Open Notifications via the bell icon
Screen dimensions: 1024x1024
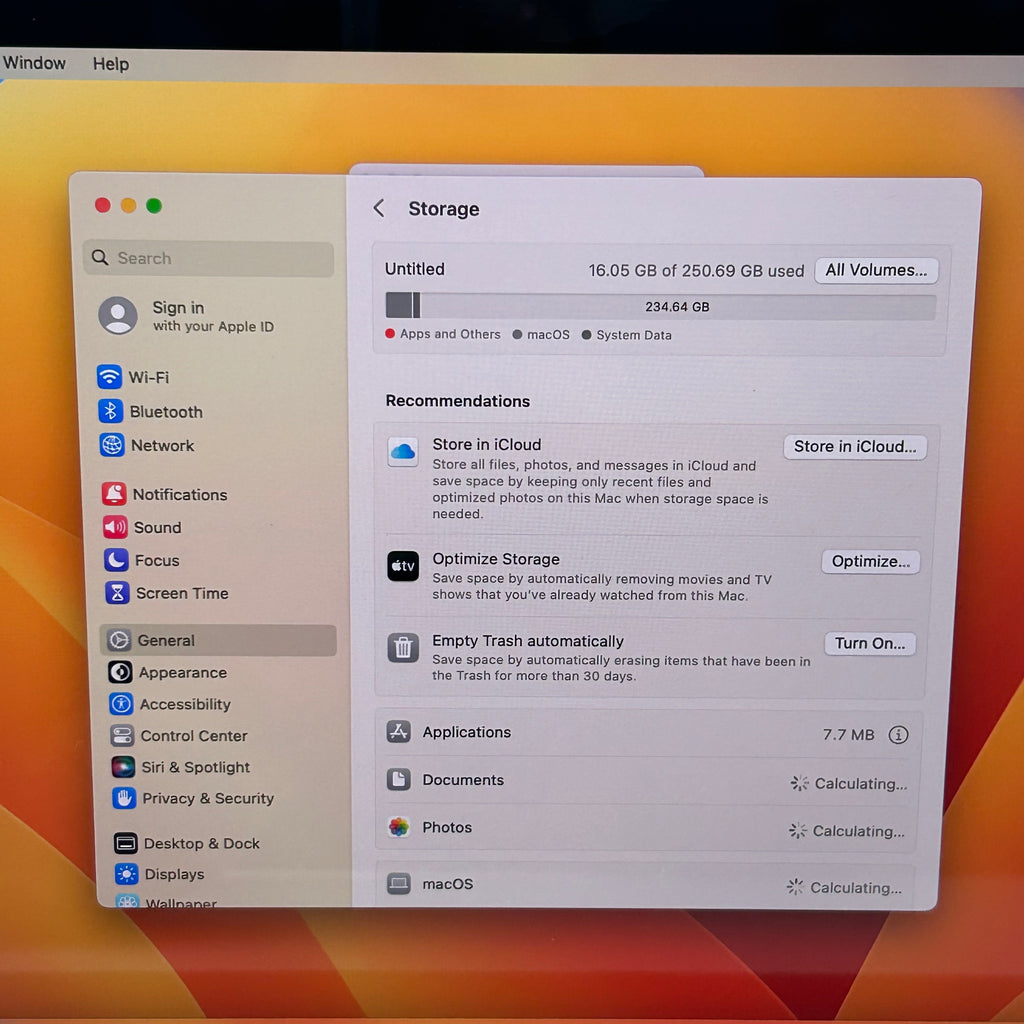point(114,494)
